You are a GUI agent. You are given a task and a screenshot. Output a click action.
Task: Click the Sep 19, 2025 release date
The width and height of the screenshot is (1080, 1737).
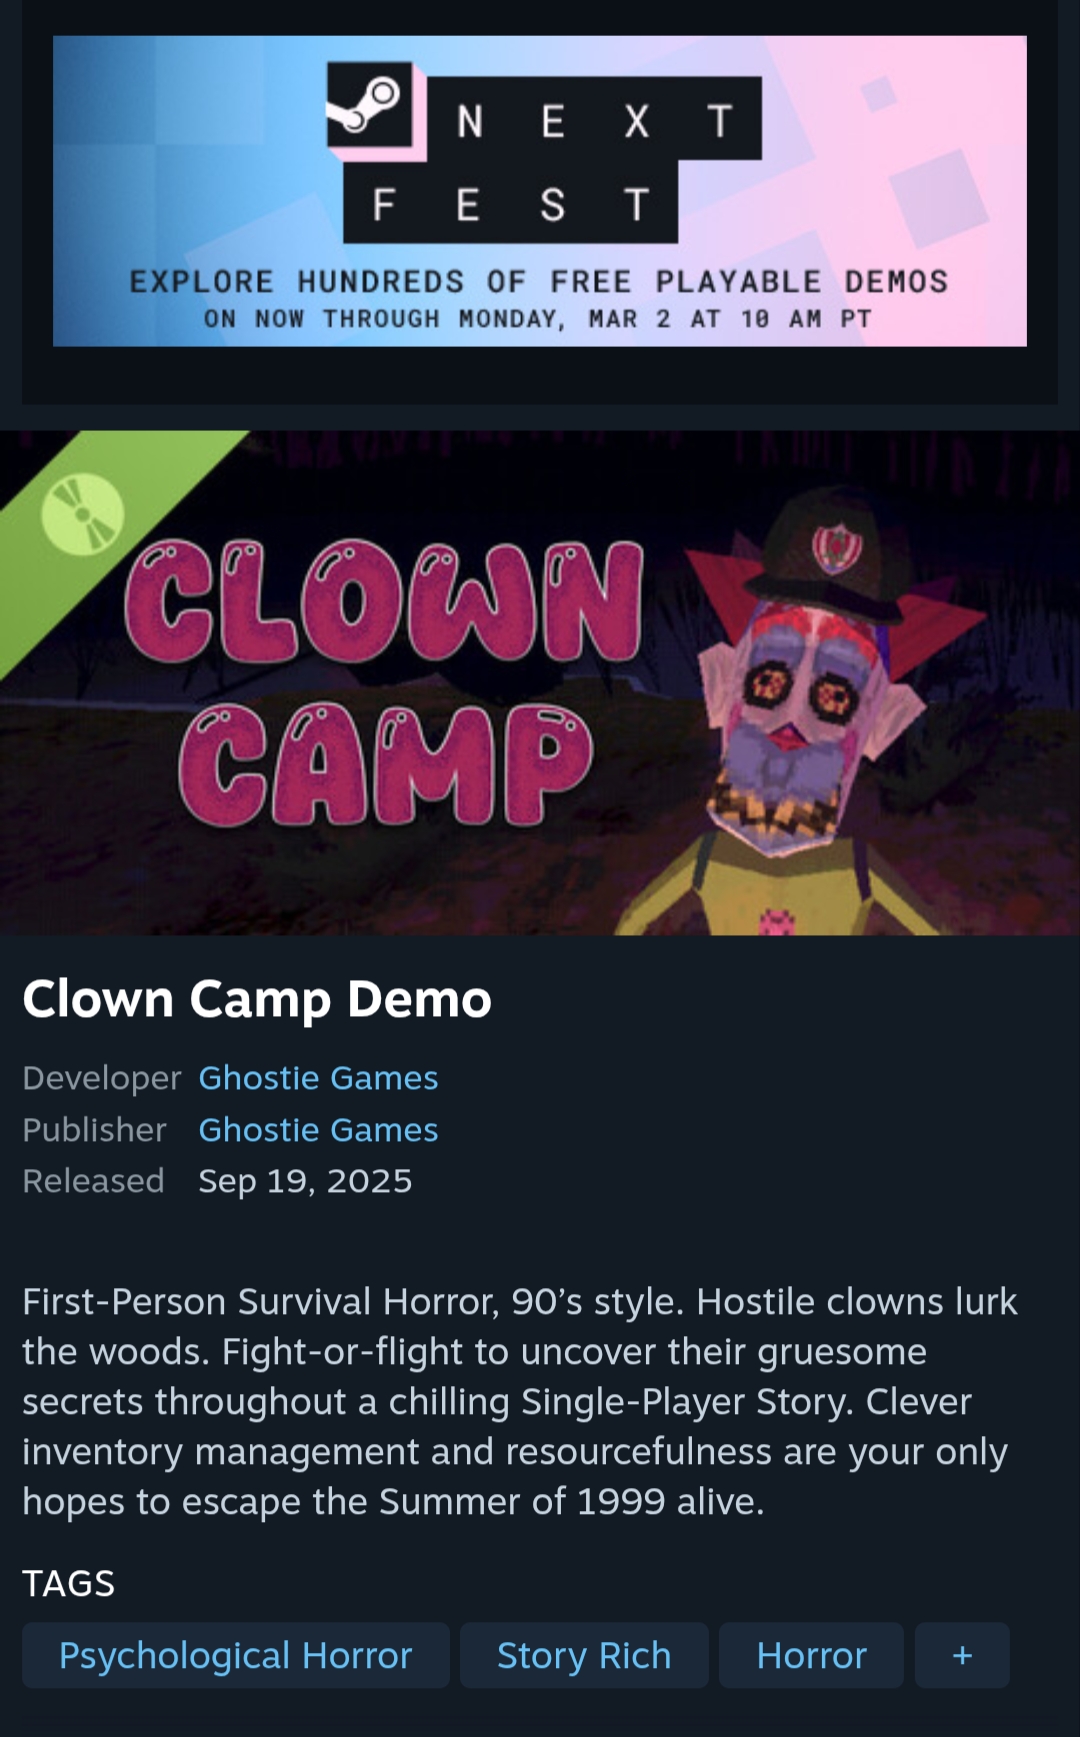tap(305, 1181)
